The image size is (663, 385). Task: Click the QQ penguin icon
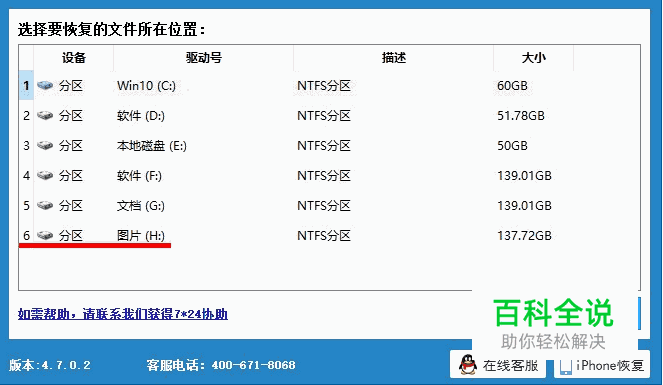click(468, 365)
